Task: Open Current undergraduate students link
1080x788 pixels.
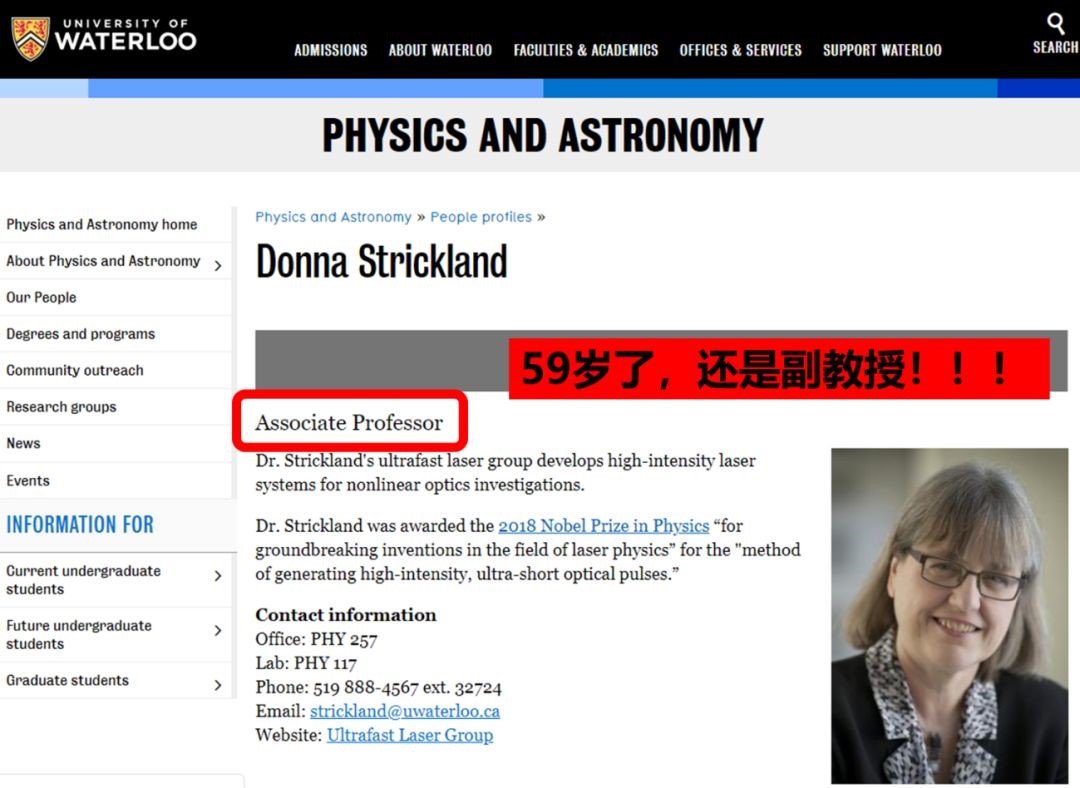Action: 83,580
